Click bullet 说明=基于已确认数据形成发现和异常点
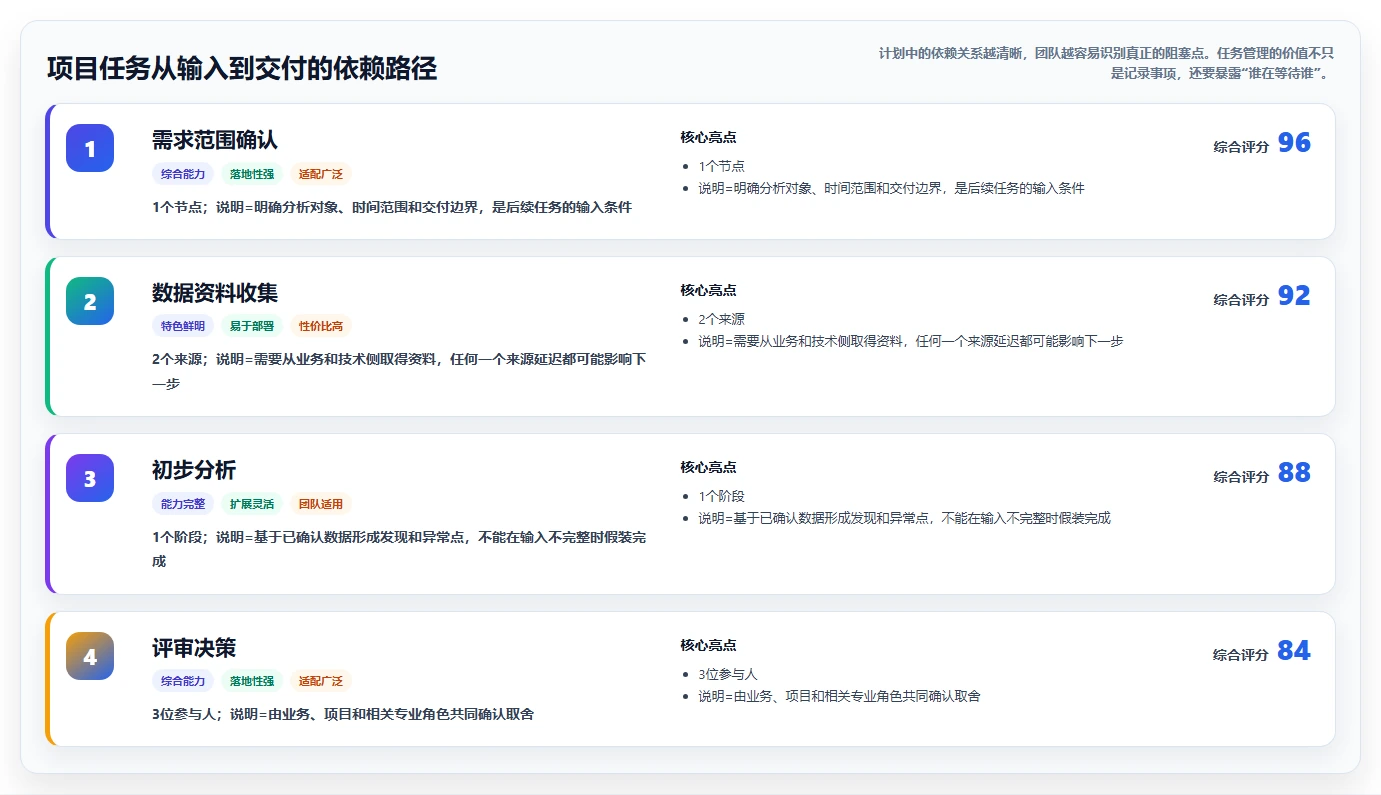This screenshot has height=795, width=1381. click(x=904, y=518)
